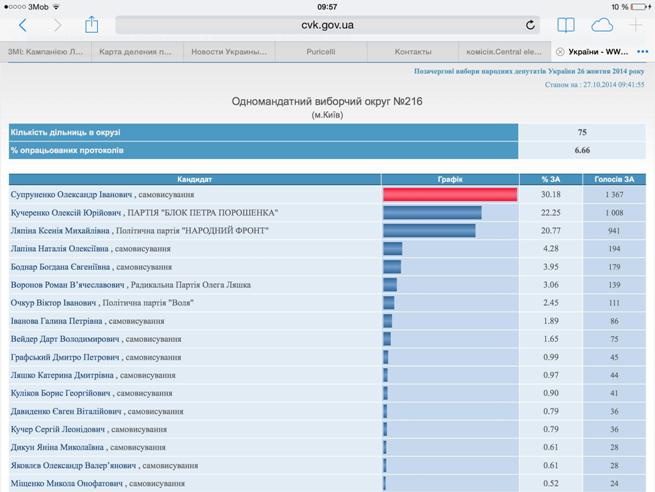Click the Кандидат column header

(x=195, y=179)
